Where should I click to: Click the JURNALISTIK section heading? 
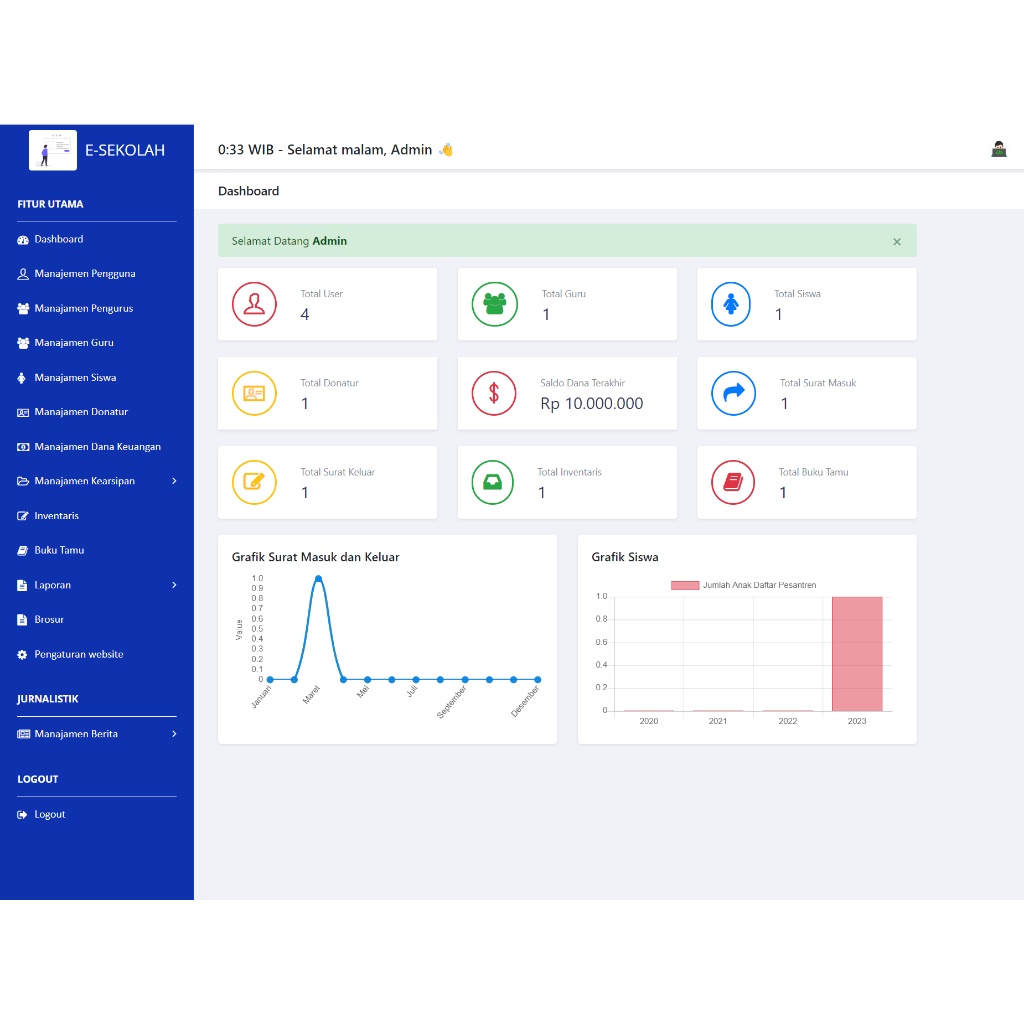click(48, 699)
